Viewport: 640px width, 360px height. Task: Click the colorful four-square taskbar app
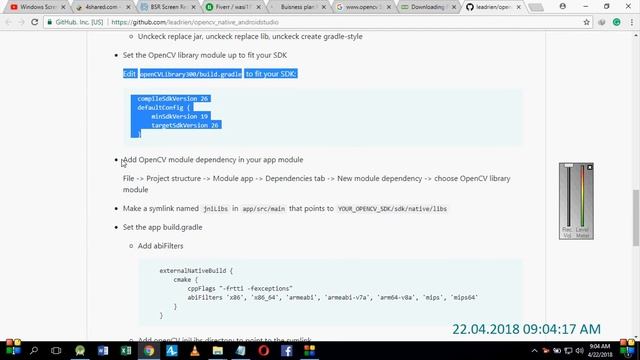point(309,351)
